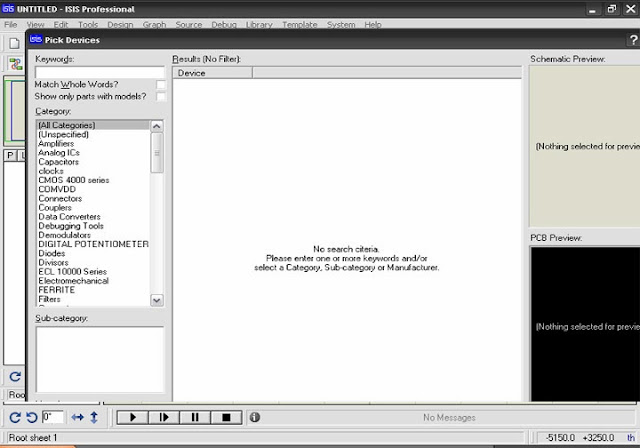Click the ISIS icon in Pick Devices title
Screen dimensions: 640x448
click(36, 39)
